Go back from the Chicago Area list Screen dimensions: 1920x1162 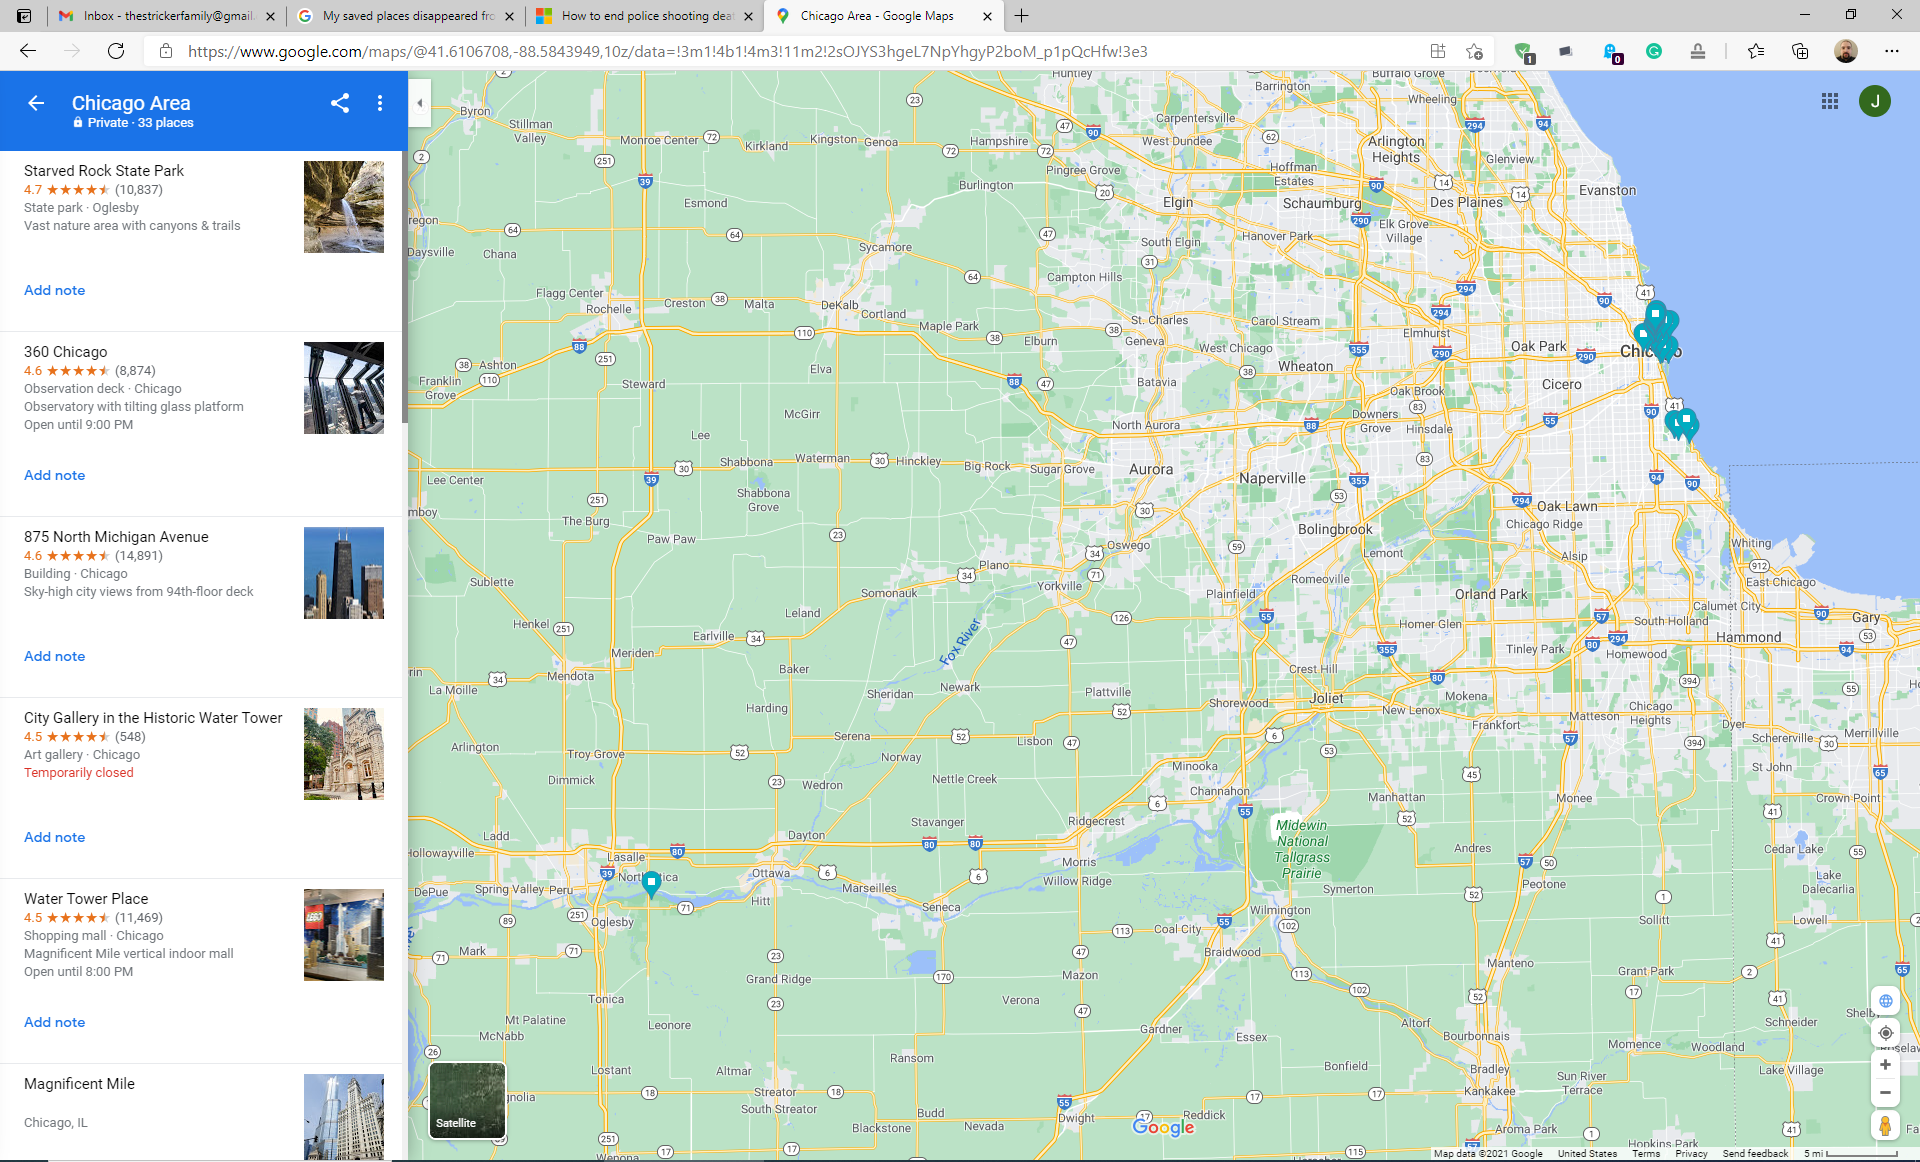click(x=36, y=103)
